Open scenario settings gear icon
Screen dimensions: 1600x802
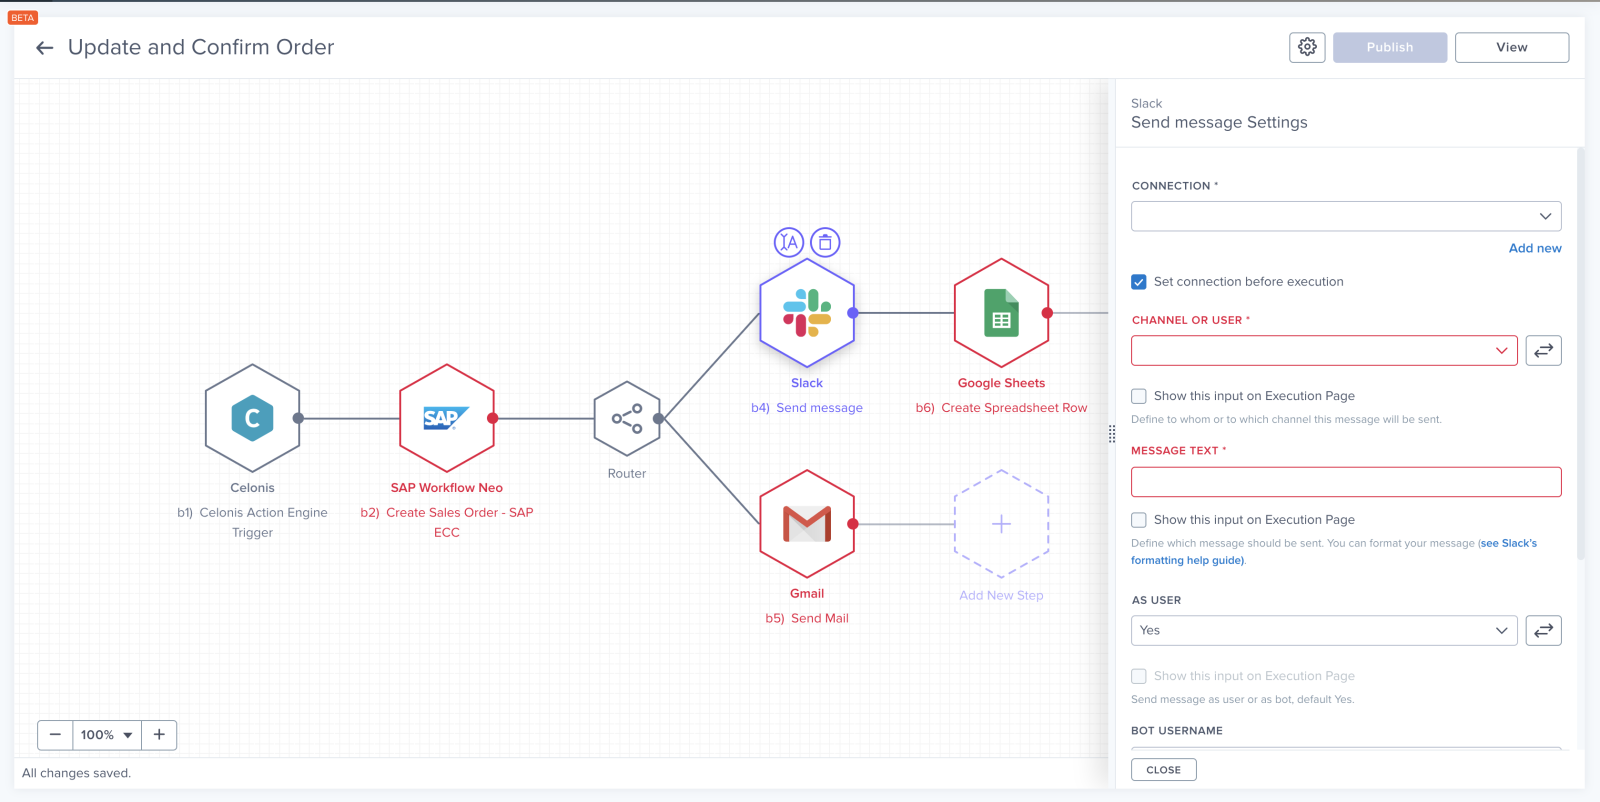(x=1307, y=47)
